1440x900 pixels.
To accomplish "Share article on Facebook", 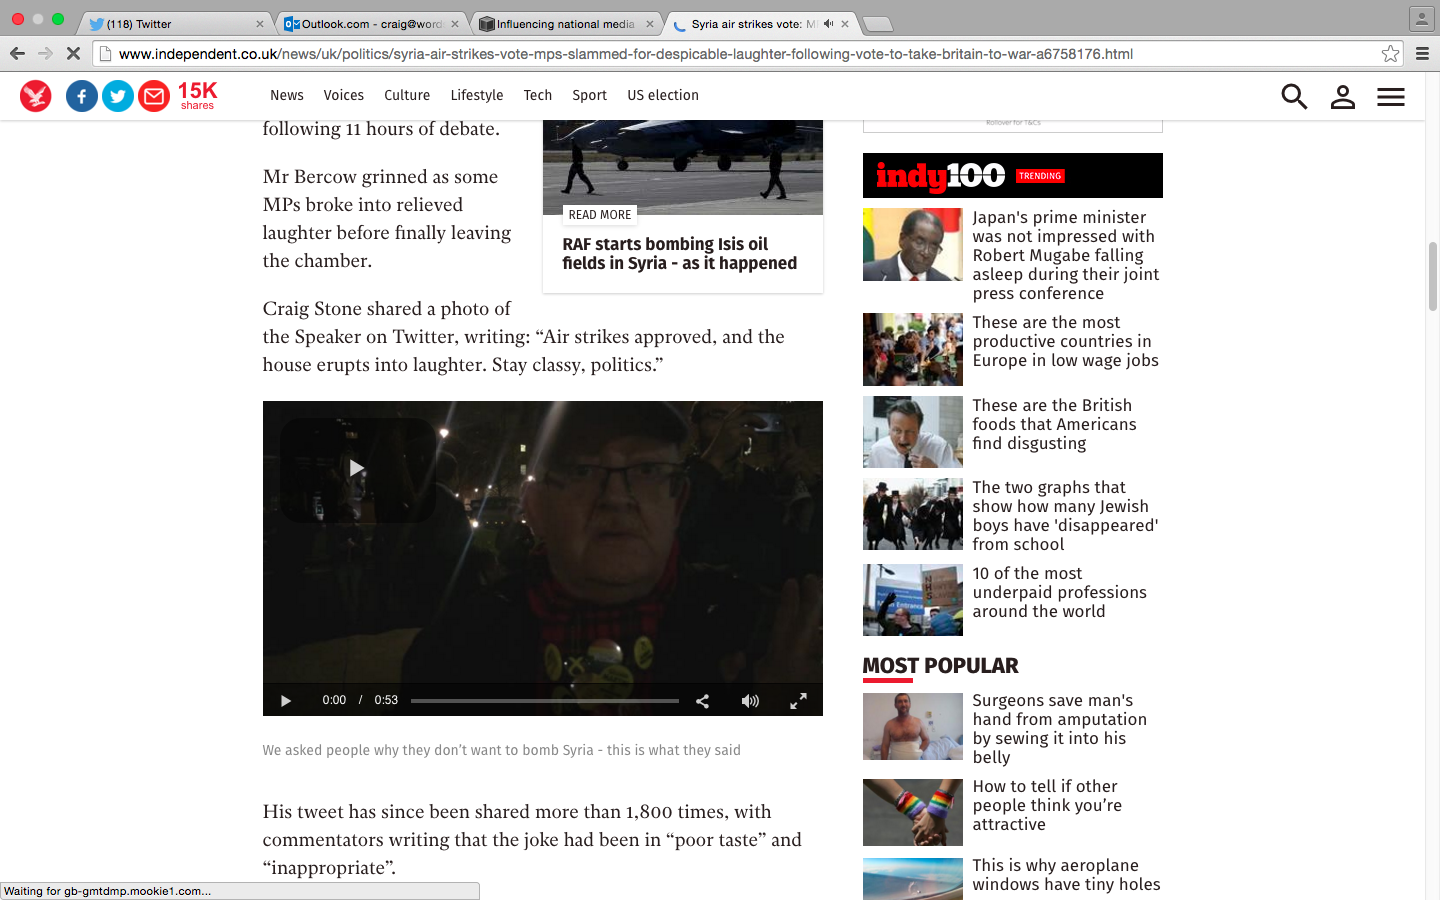I will (82, 96).
